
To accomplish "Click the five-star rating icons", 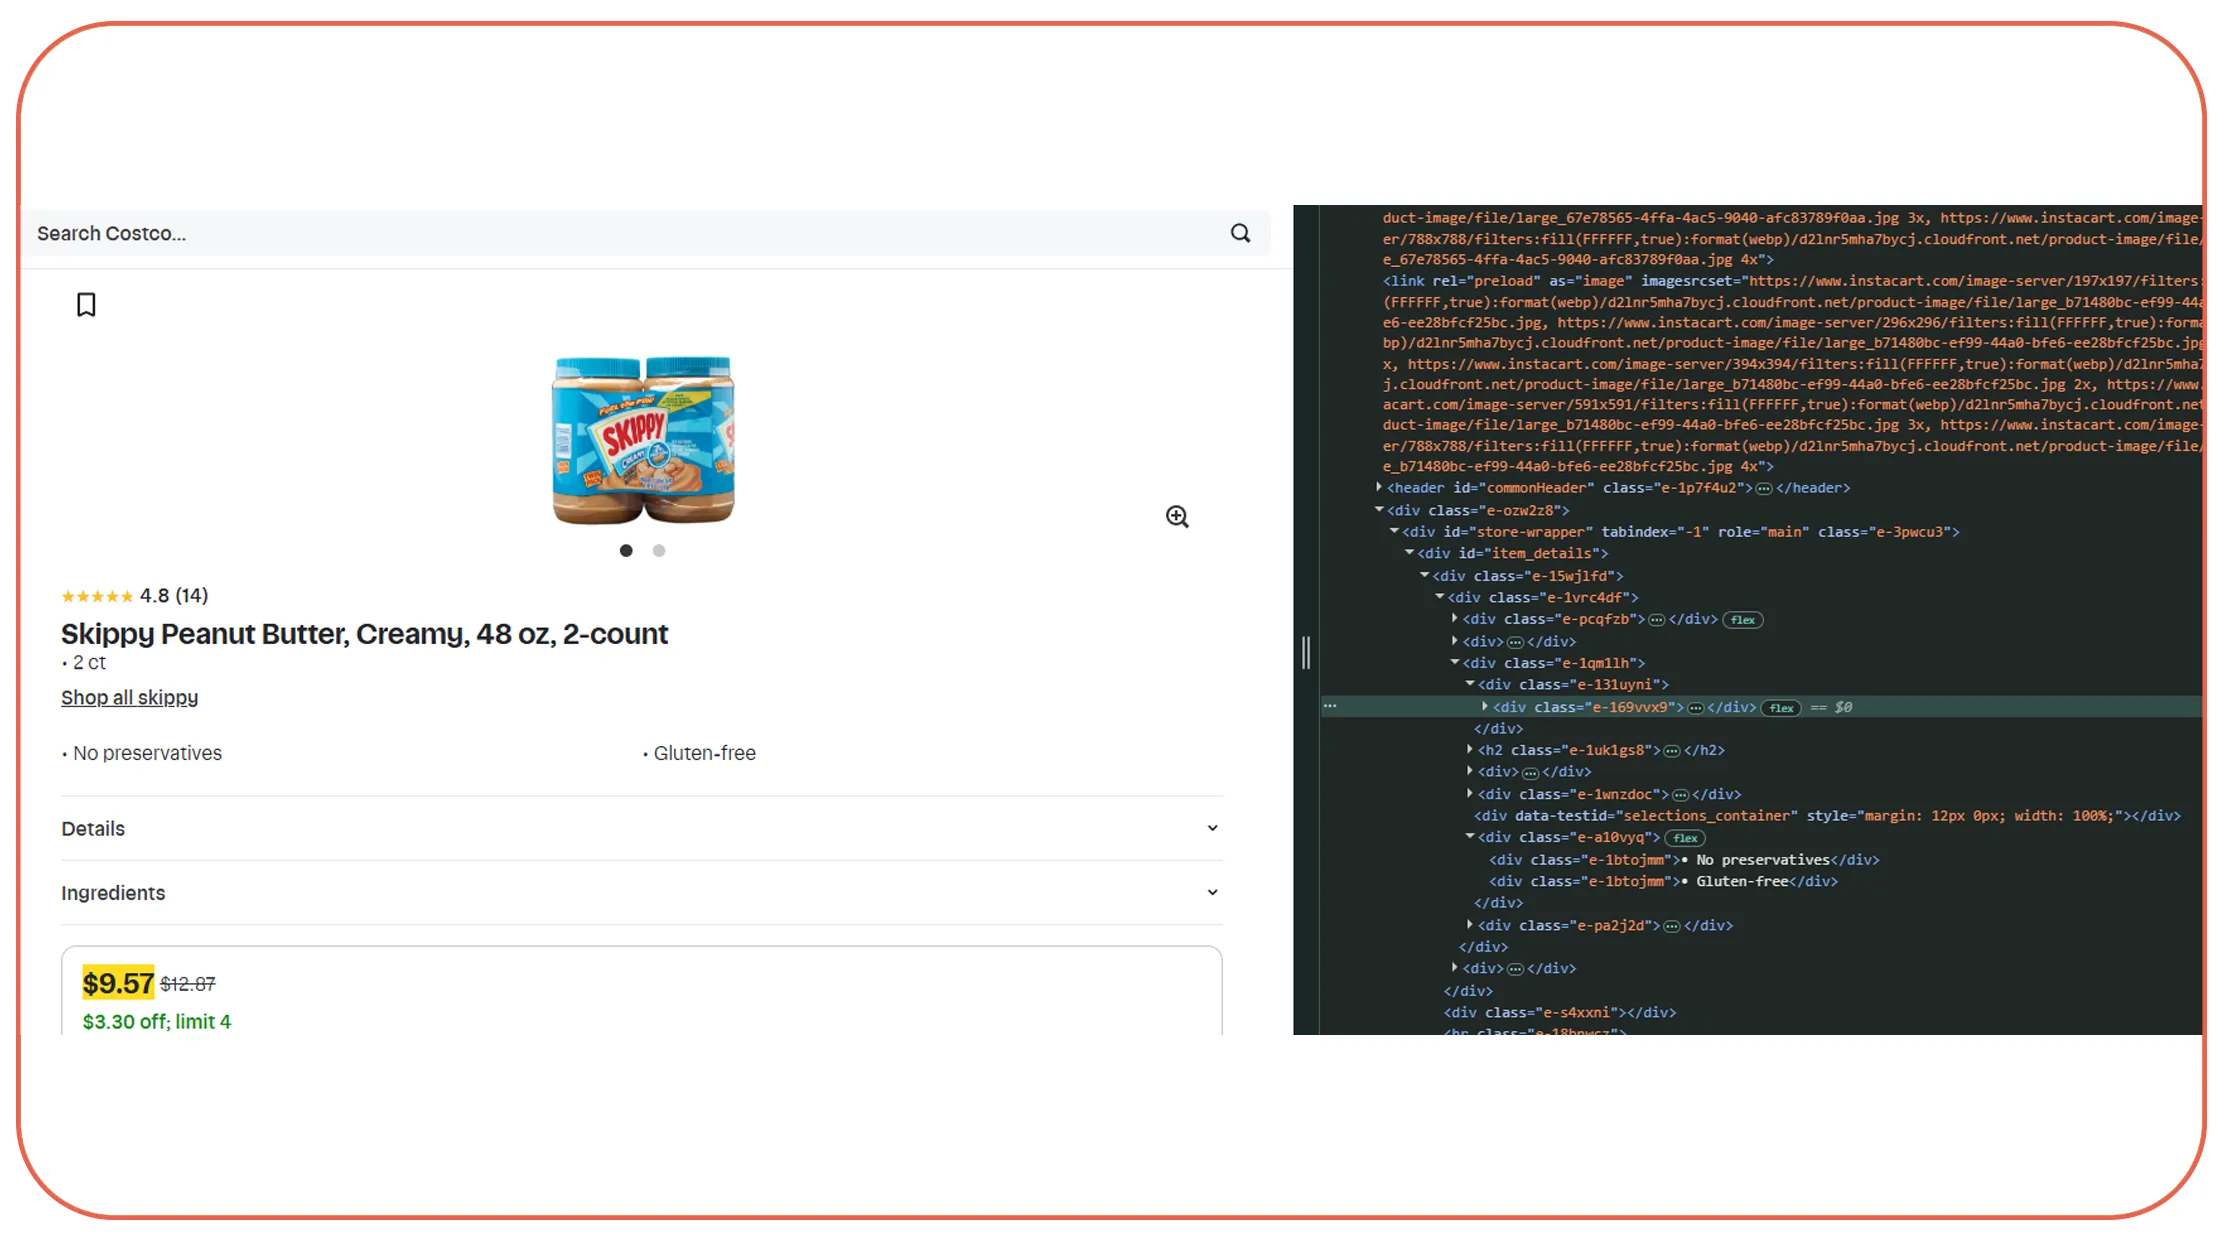I will (x=97, y=597).
